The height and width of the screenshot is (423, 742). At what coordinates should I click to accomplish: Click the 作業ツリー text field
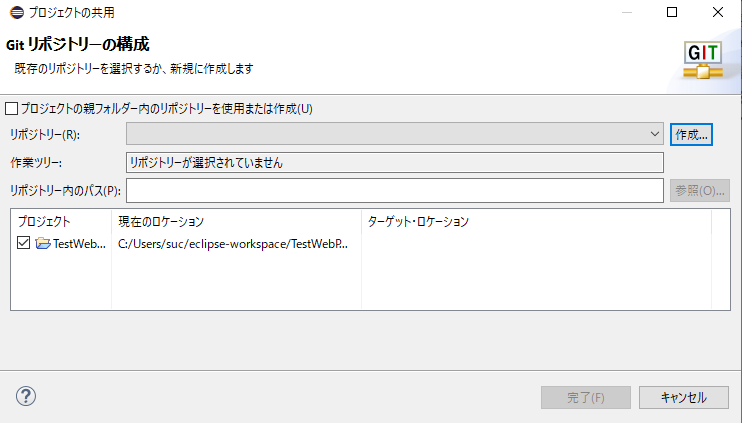[395, 163]
